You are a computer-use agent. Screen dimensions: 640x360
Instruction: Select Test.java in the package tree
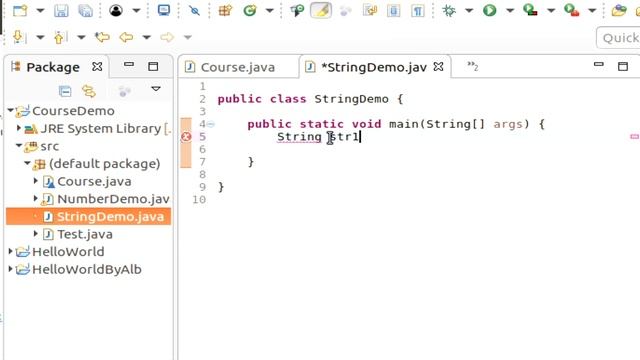[84, 234]
